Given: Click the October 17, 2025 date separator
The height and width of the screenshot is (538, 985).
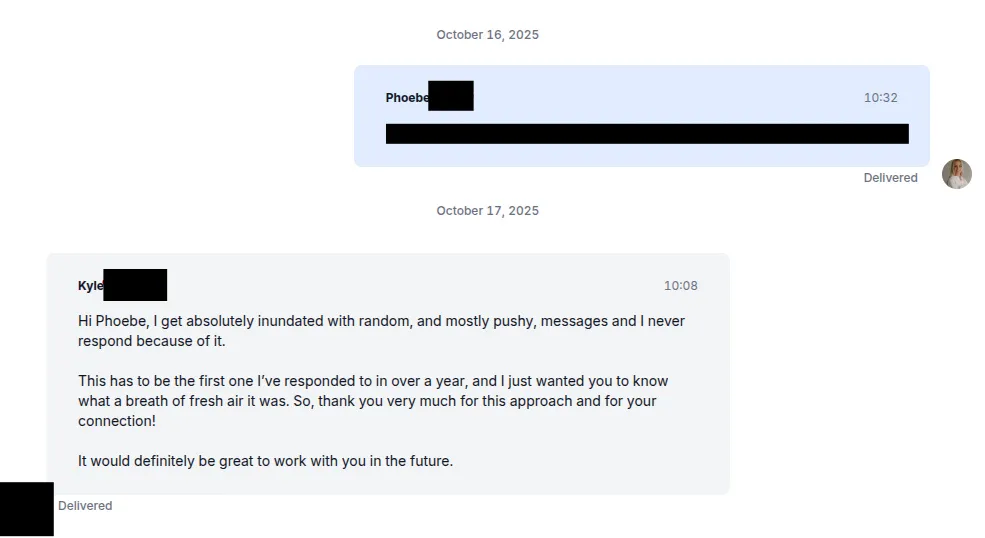Looking at the screenshot, I should tap(487, 211).
